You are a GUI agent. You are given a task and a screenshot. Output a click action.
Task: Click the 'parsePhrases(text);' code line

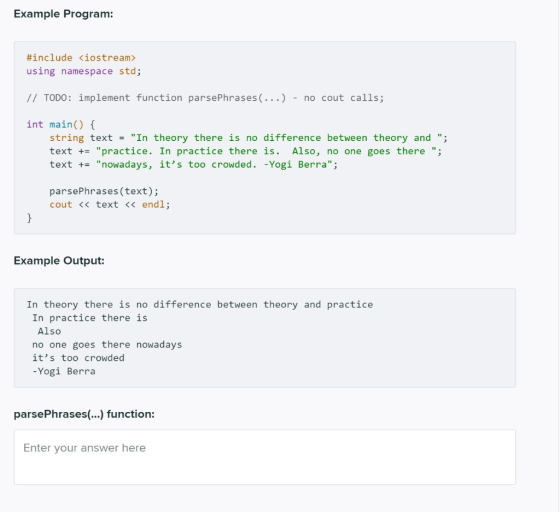pyautogui.click(x=104, y=191)
